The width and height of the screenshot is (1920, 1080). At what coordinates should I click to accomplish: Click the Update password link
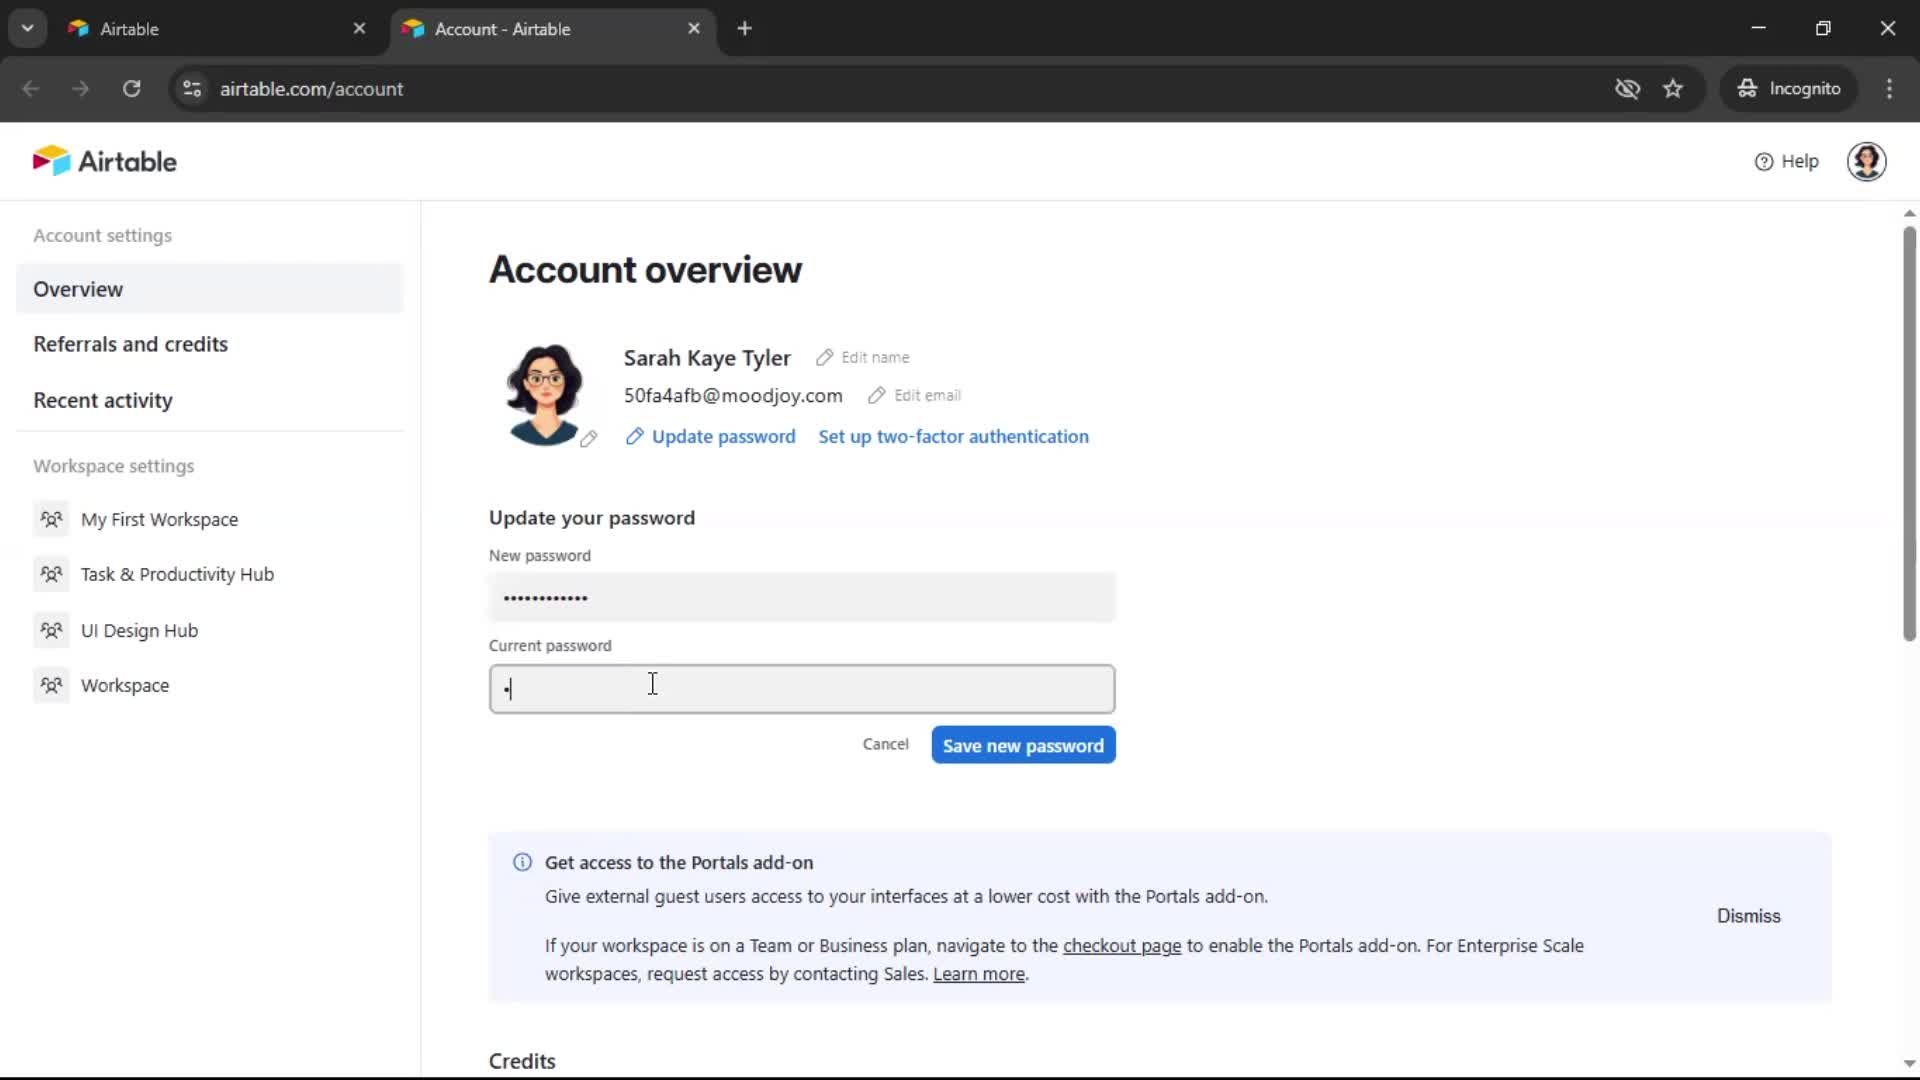point(711,436)
